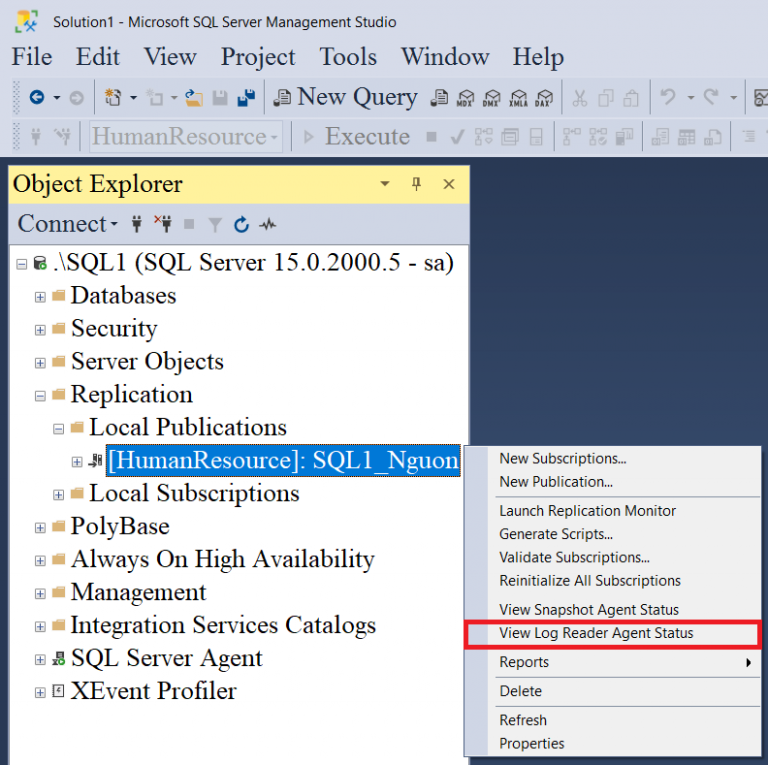This screenshot has height=765, width=768.
Task: Choose Launch Replication Monitor from context menu
Action: click(x=588, y=510)
